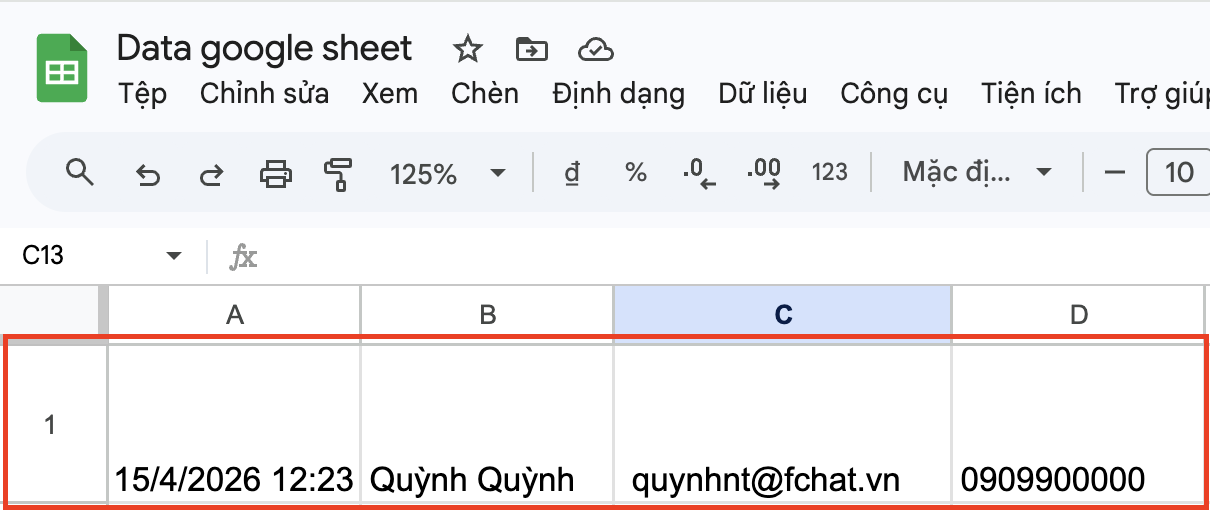Open the search menus magnifier
Screen dimensions: 1210x510
79,173
